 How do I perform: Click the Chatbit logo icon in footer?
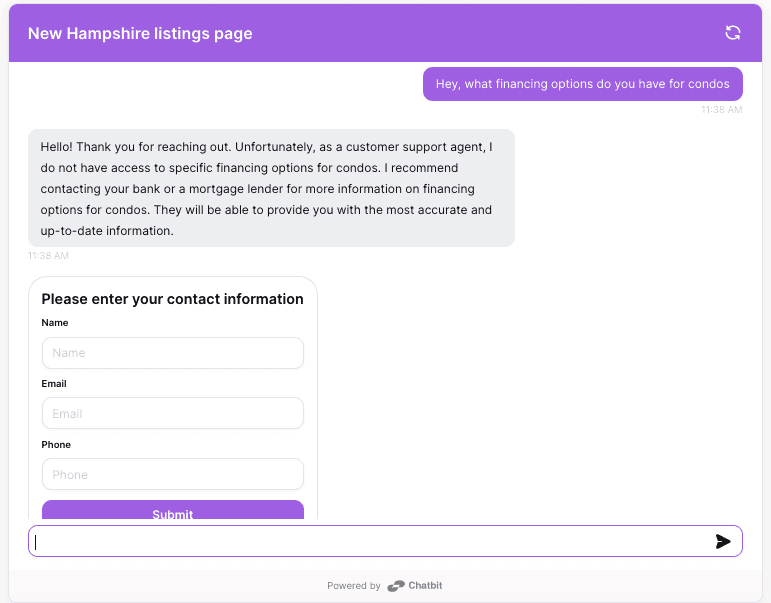(396, 586)
